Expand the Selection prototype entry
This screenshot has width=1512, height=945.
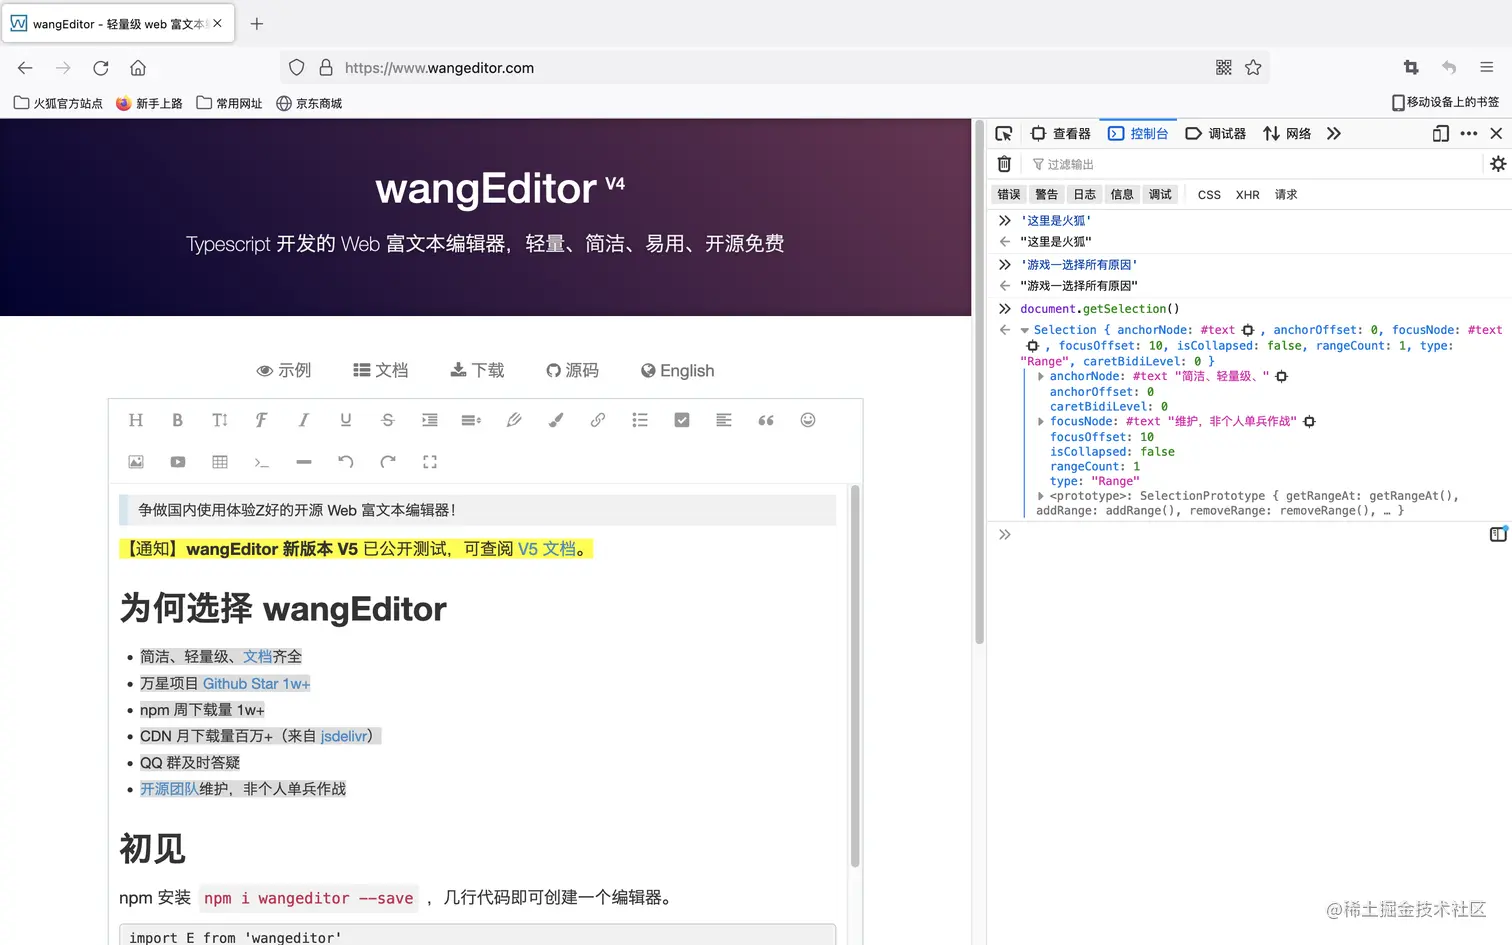1039,495
